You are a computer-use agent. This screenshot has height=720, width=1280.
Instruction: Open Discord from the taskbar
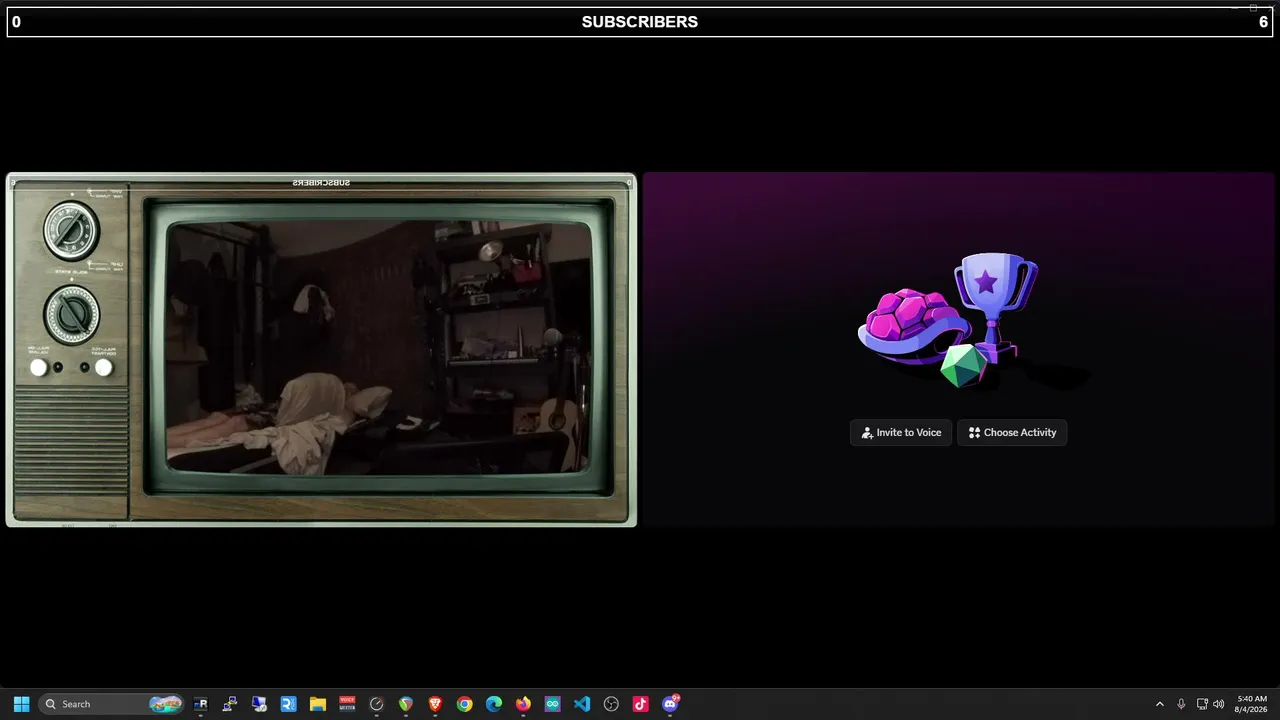(x=670, y=704)
